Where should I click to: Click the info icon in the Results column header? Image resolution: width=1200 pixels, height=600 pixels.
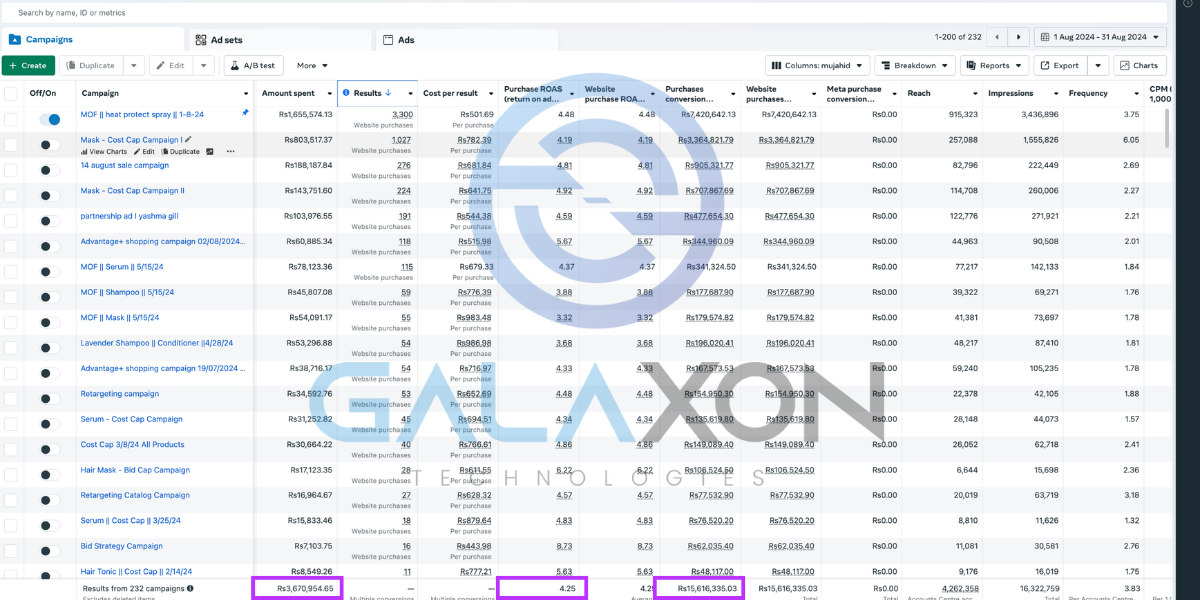pyautogui.click(x=346, y=93)
